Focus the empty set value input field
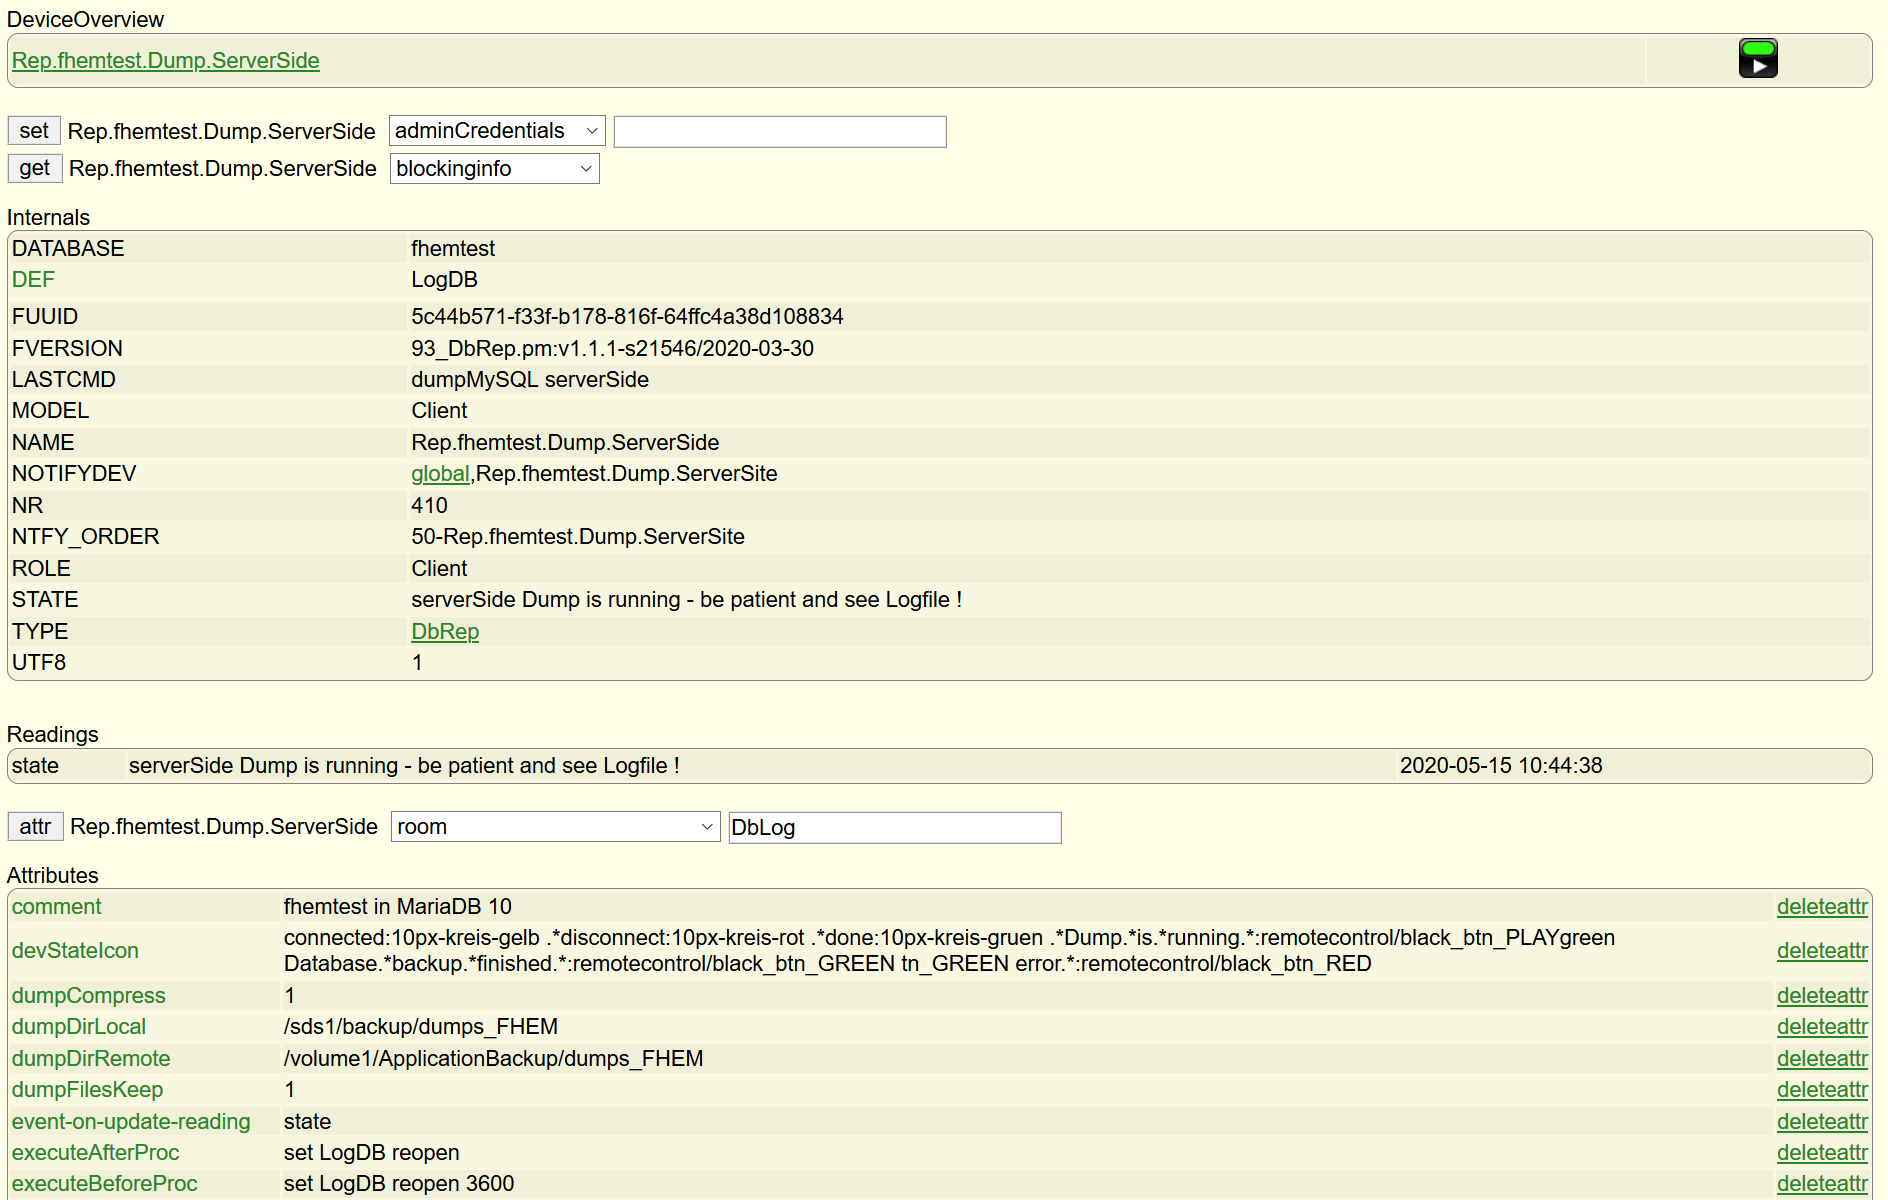The image size is (1888, 1200). [779, 132]
